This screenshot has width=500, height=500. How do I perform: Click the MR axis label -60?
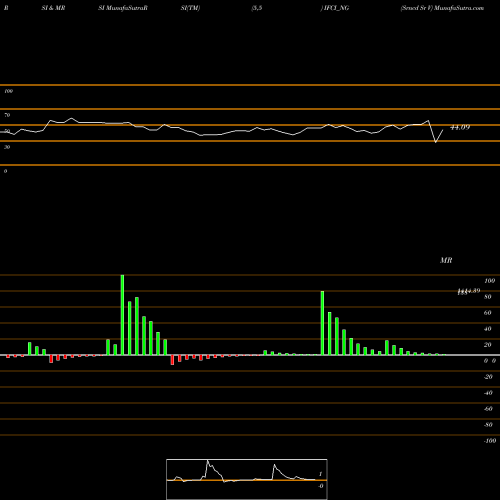tap(488, 409)
